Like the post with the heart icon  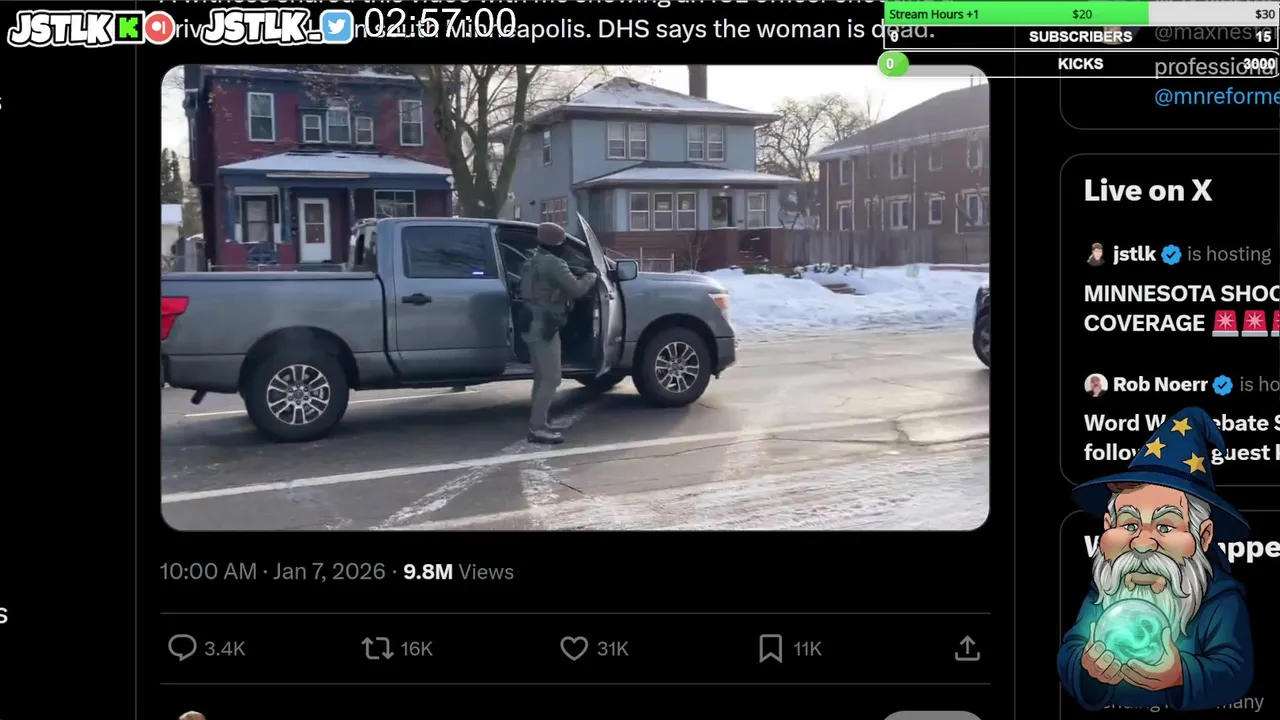pyautogui.click(x=574, y=648)
